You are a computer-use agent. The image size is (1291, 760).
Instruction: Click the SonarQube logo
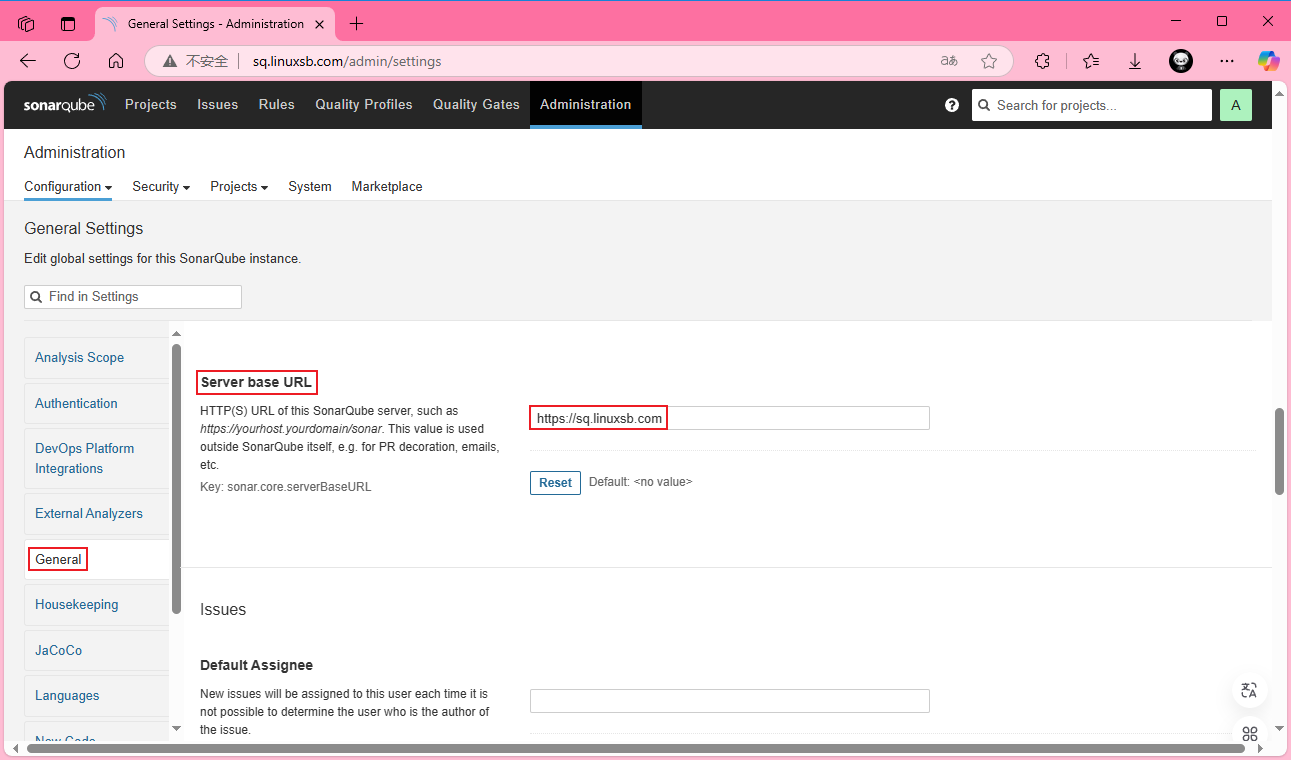coord(64,104)
